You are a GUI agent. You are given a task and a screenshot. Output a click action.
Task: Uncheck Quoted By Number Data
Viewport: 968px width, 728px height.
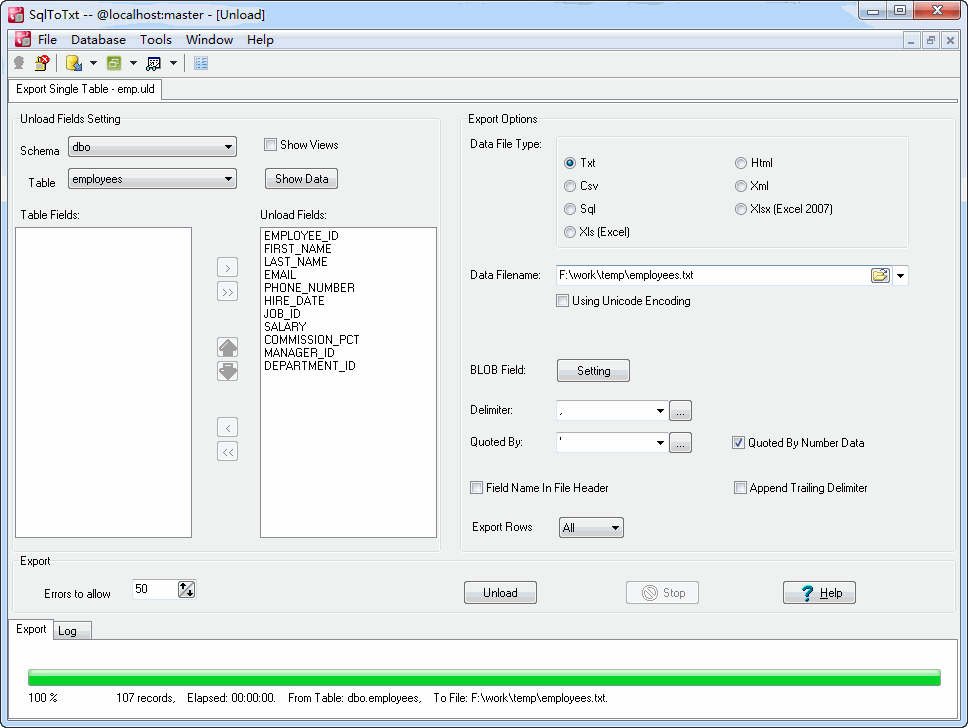point(738,443)
